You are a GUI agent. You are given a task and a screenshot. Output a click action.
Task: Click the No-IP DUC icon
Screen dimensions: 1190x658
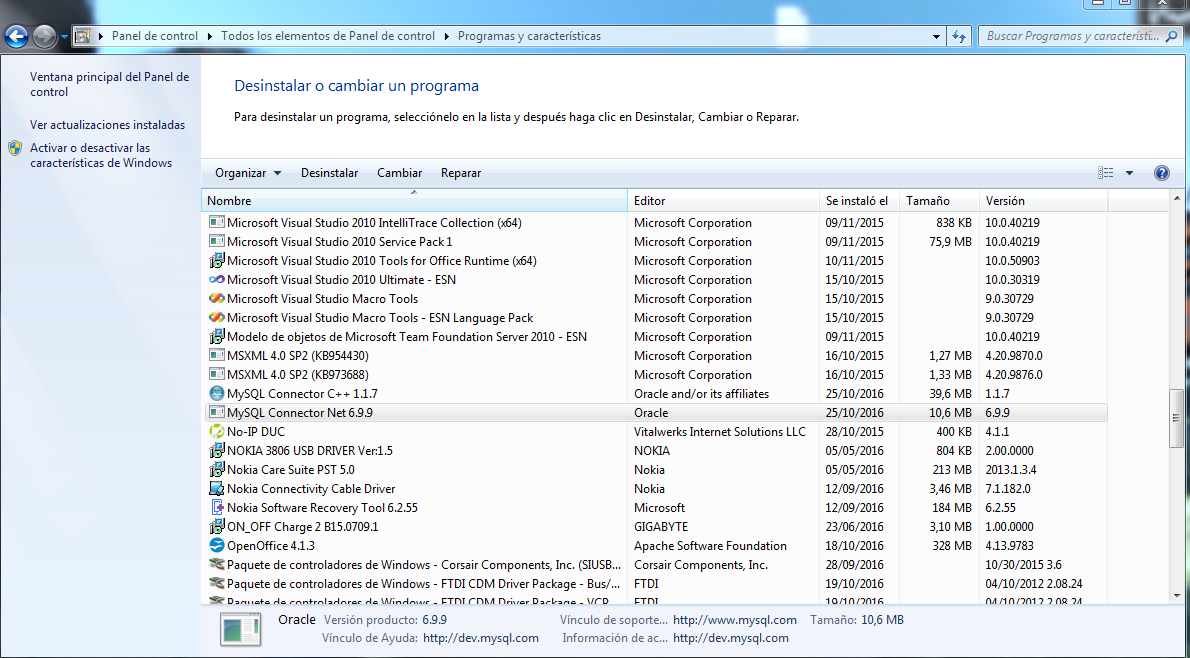tap(216, 432)
